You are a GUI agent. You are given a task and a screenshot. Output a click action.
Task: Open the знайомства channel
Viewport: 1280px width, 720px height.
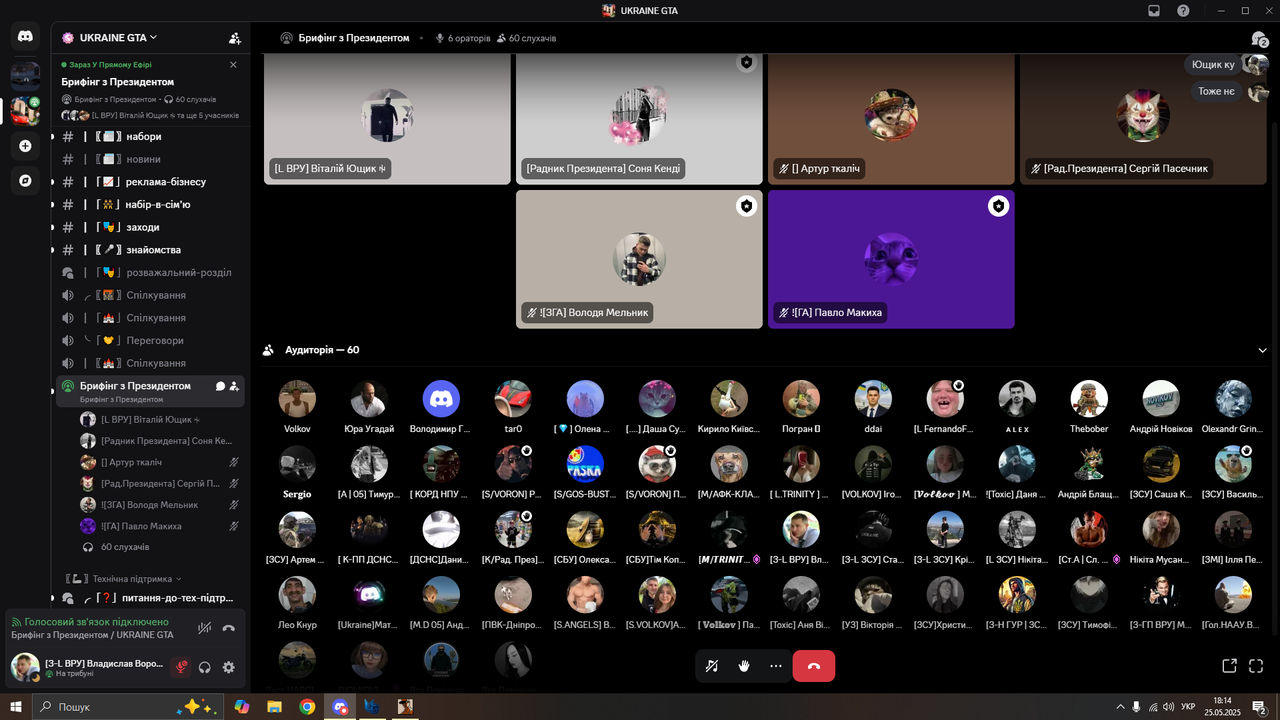coord(148,250)
